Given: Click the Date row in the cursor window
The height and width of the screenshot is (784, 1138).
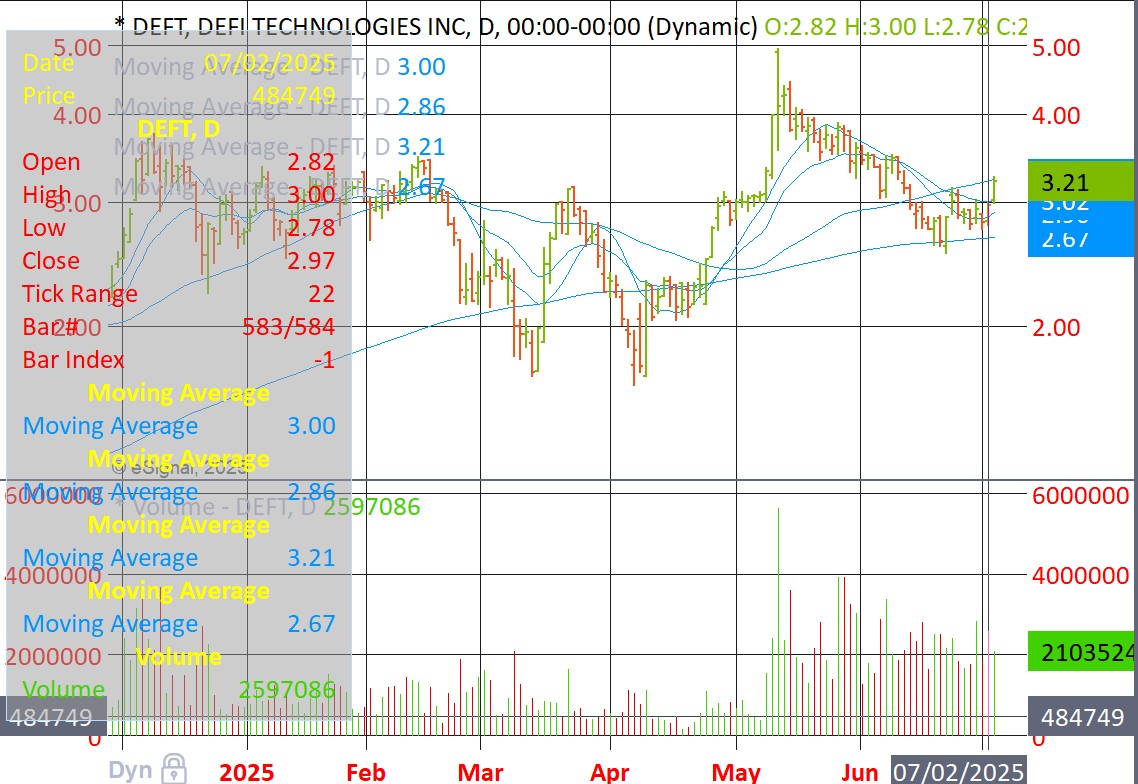Looking at the screenshot, I should pos(179,62).
